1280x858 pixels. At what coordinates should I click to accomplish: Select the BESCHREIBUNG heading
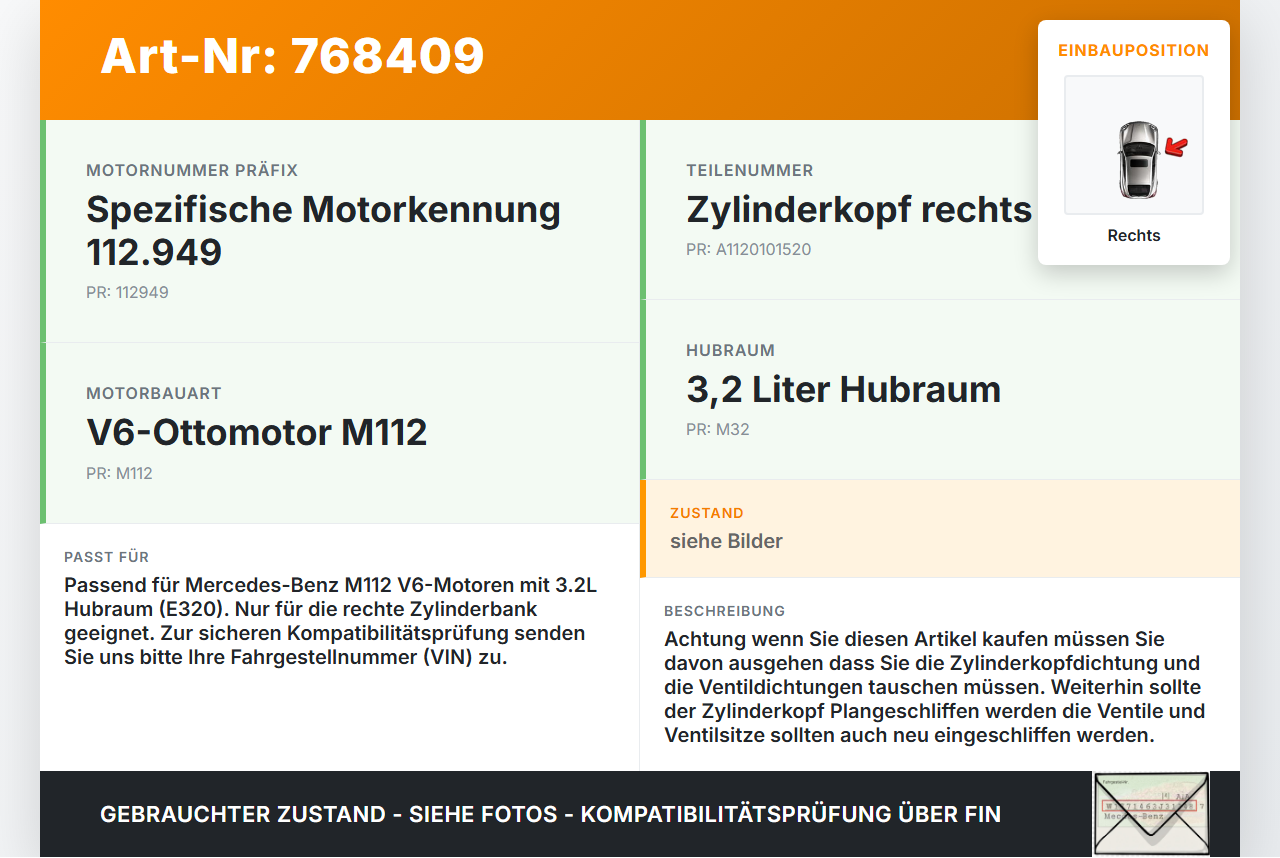tap(725, 611)
